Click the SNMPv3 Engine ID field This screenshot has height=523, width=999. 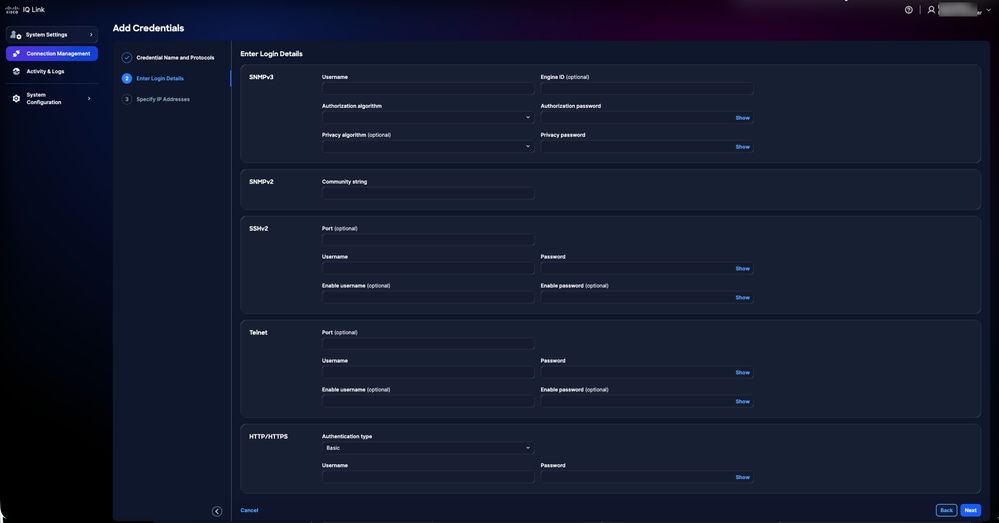(x=647, y=89)
